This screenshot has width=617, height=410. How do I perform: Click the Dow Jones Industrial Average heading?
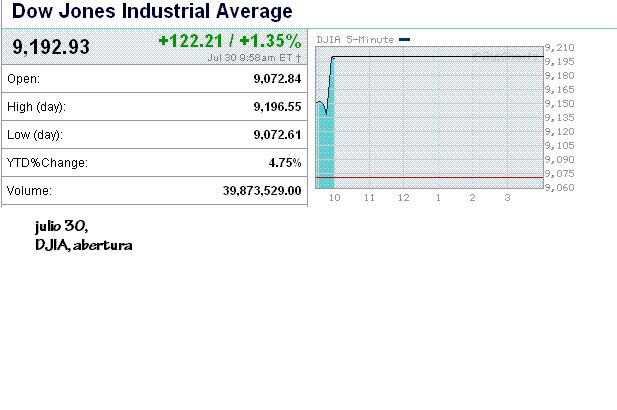pos(152,11)
